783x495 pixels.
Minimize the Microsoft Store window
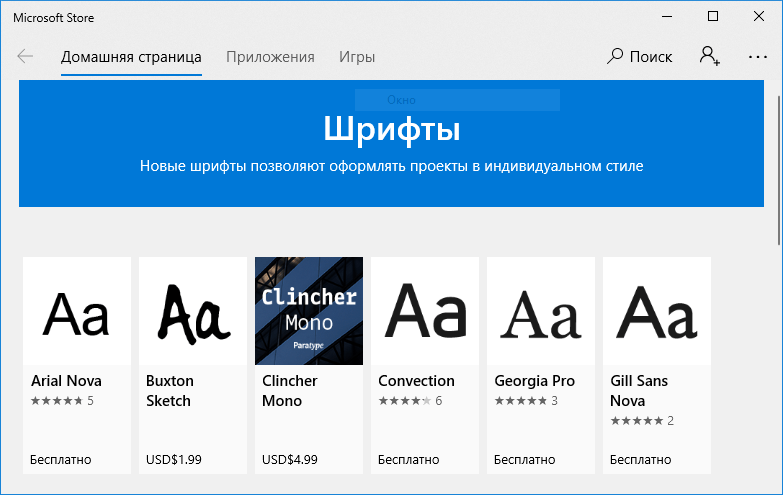667,16
